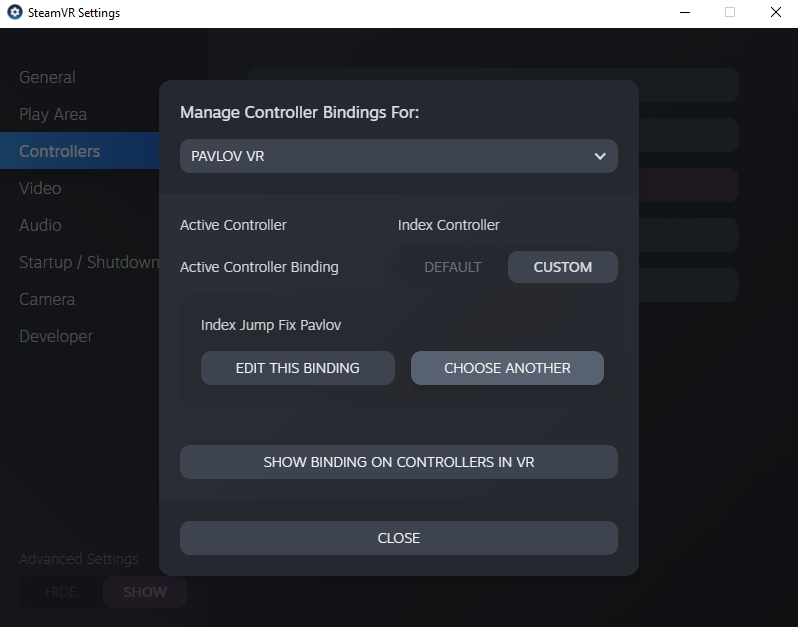Switch active binding to DEFAULT
798x627 pixels.
coord(452,267)
